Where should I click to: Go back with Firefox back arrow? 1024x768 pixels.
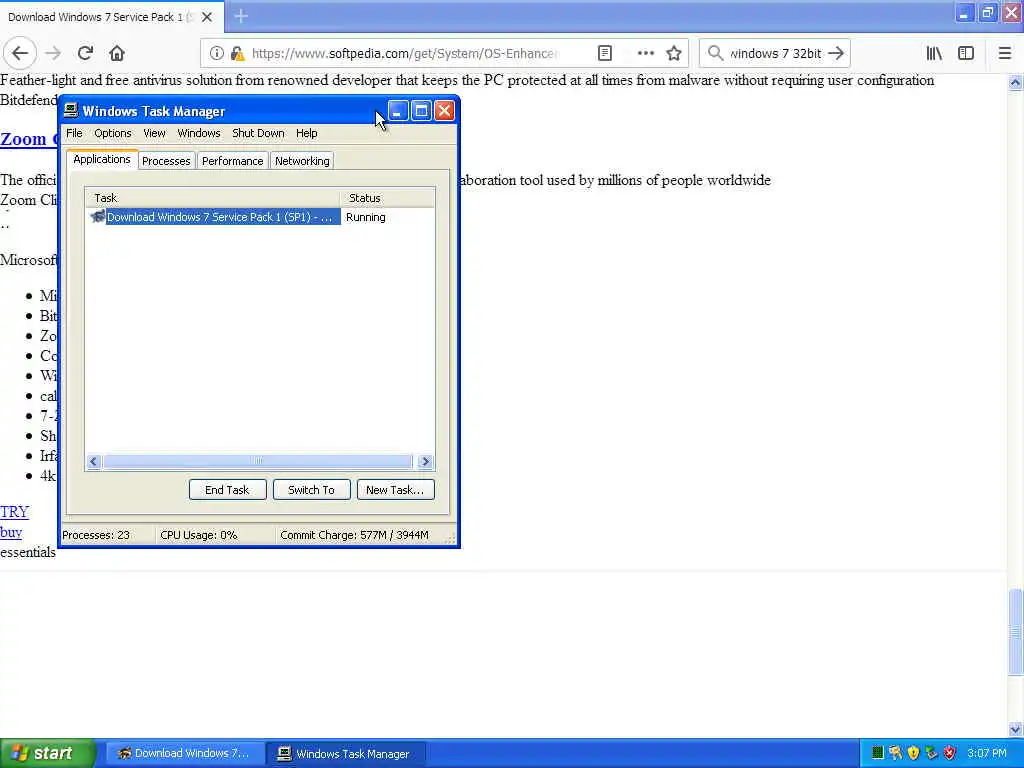click(20, 54)
